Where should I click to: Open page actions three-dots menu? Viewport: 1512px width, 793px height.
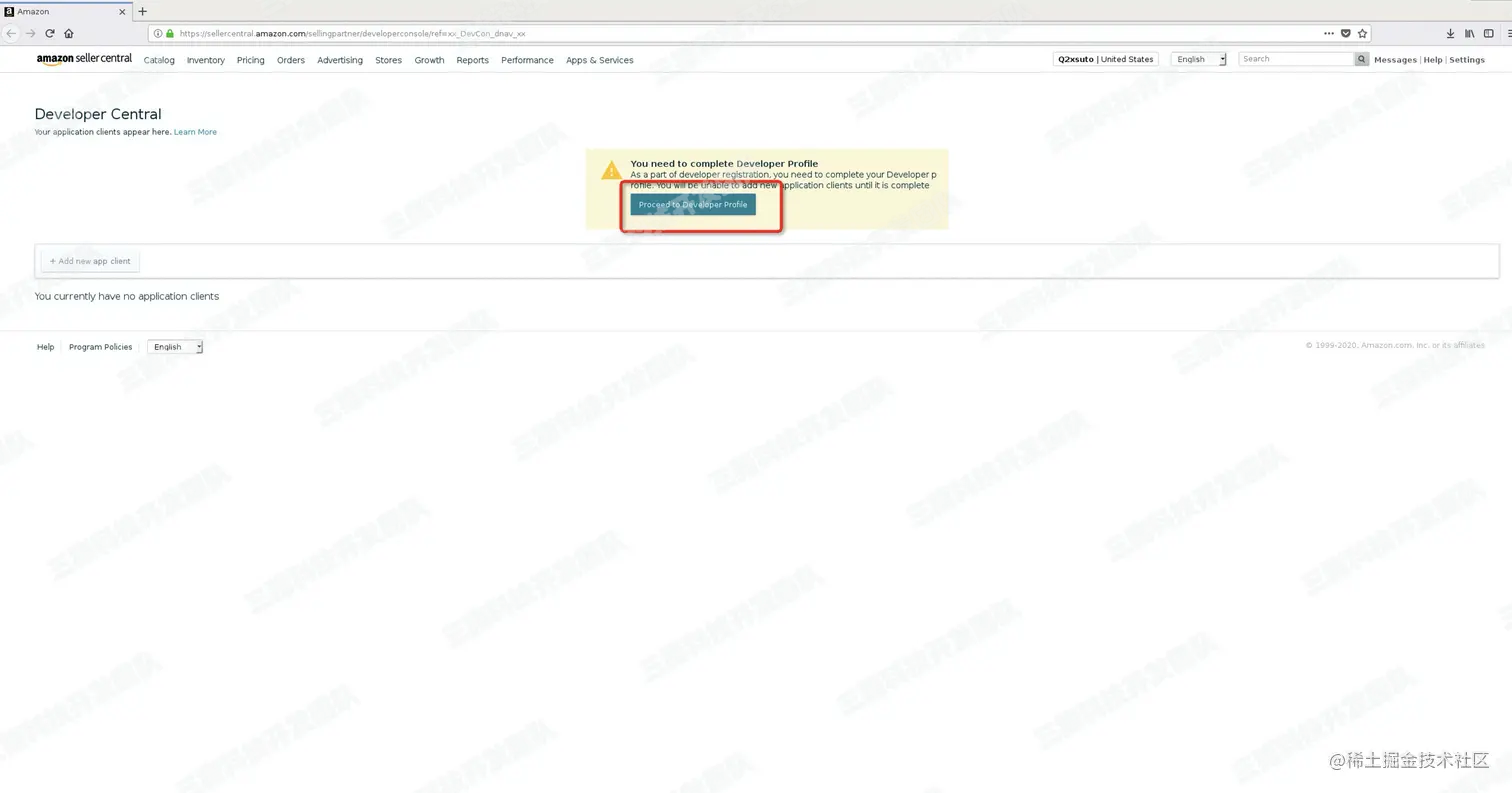pyautogui.click(x=1328, y=33)
